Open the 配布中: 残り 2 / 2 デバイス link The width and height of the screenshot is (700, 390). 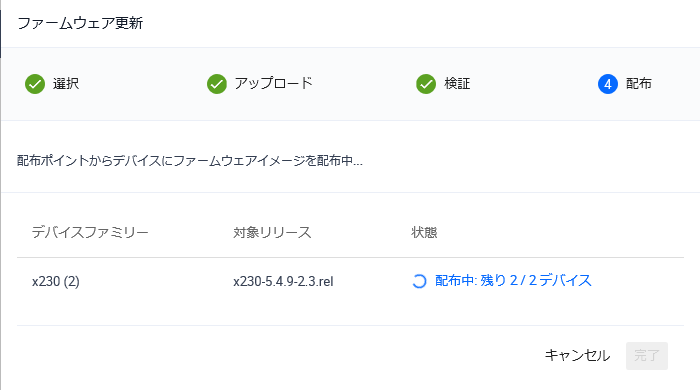coord(513,281)
